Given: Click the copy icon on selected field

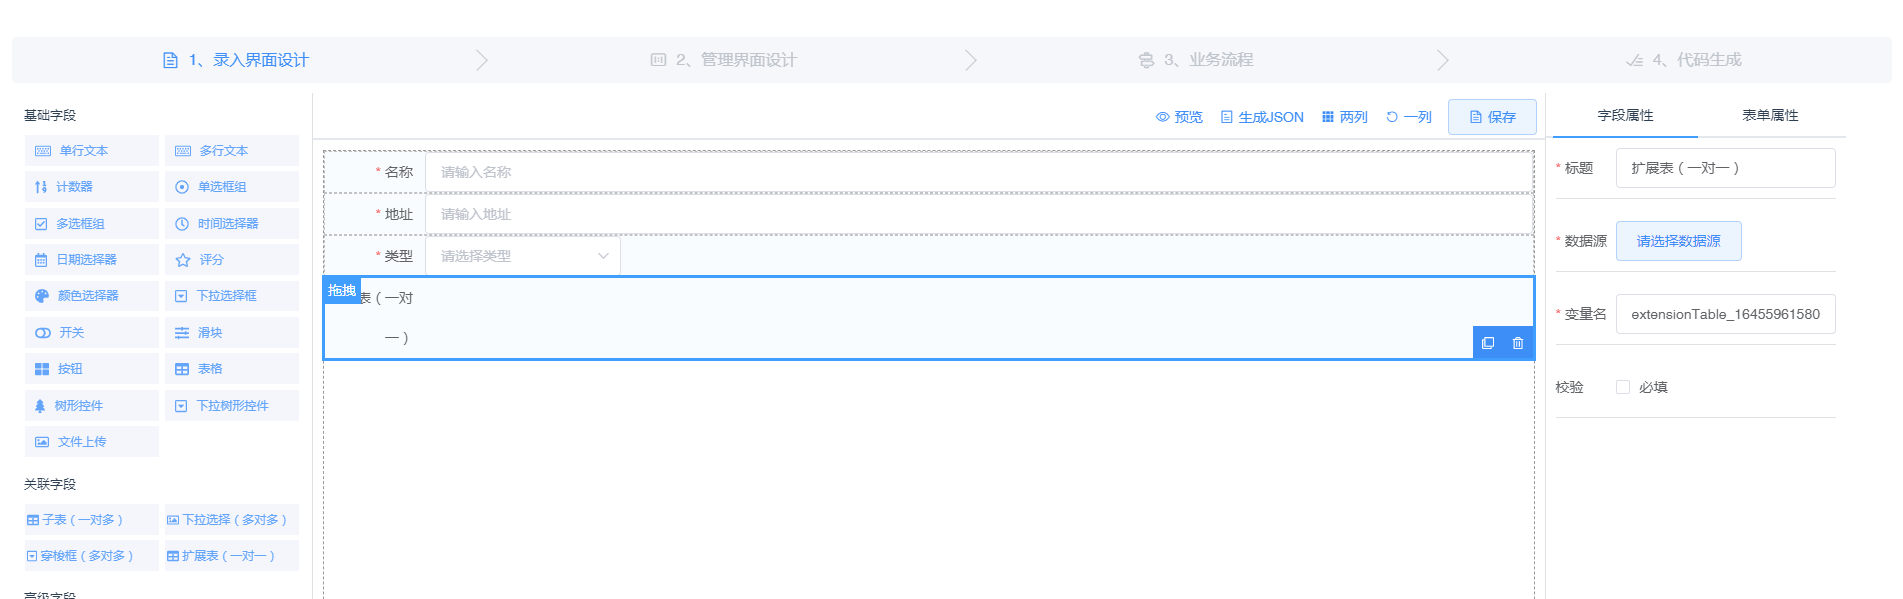Looking at the screenshot, I should [x=1488, y=343].
